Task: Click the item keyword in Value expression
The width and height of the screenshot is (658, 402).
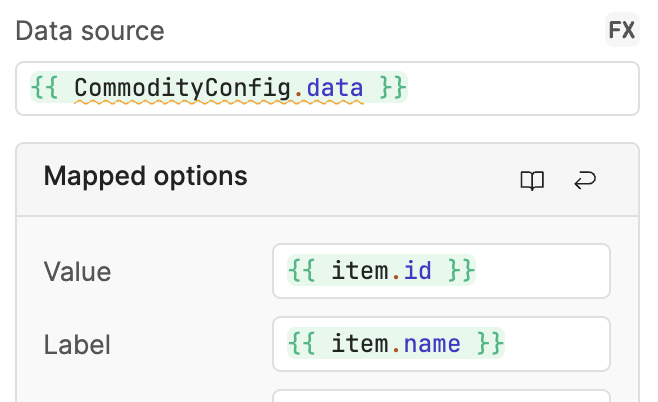Action: [x=360, y=271]
